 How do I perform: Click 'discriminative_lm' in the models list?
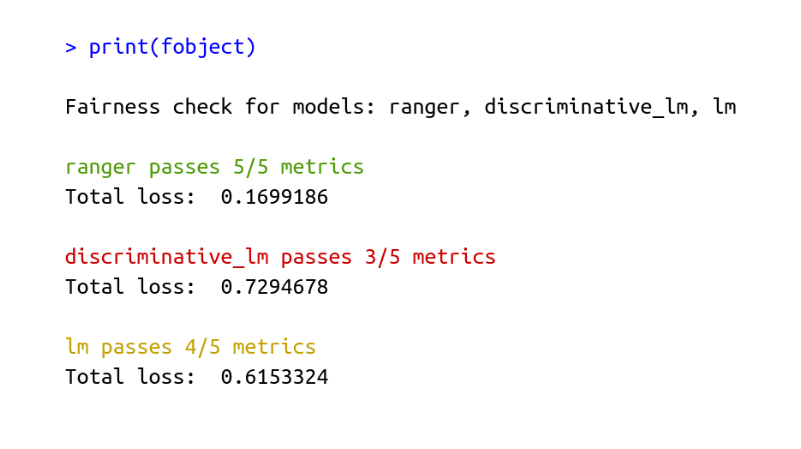pos(585,107)
